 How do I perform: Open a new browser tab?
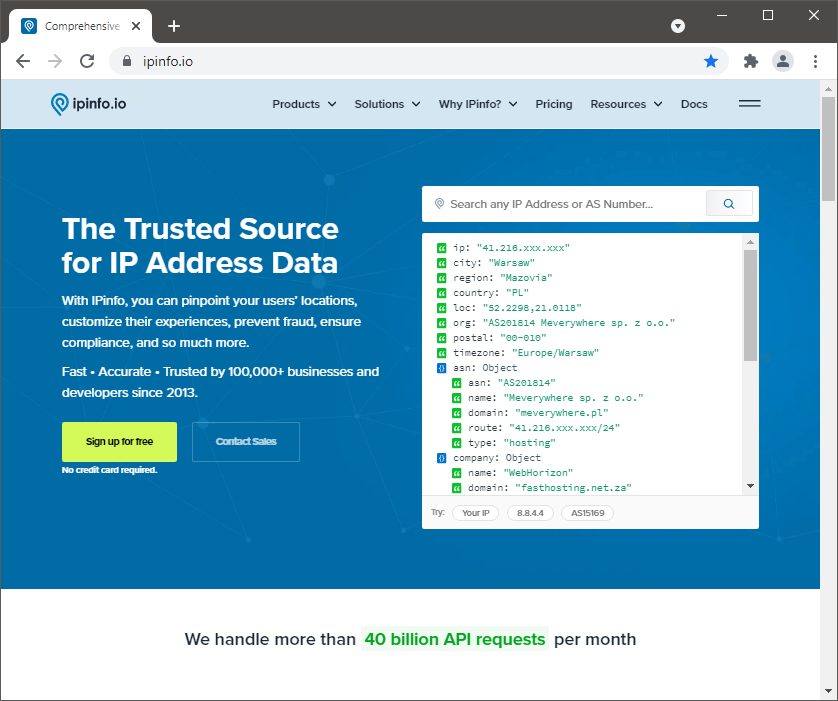(174, 26)
